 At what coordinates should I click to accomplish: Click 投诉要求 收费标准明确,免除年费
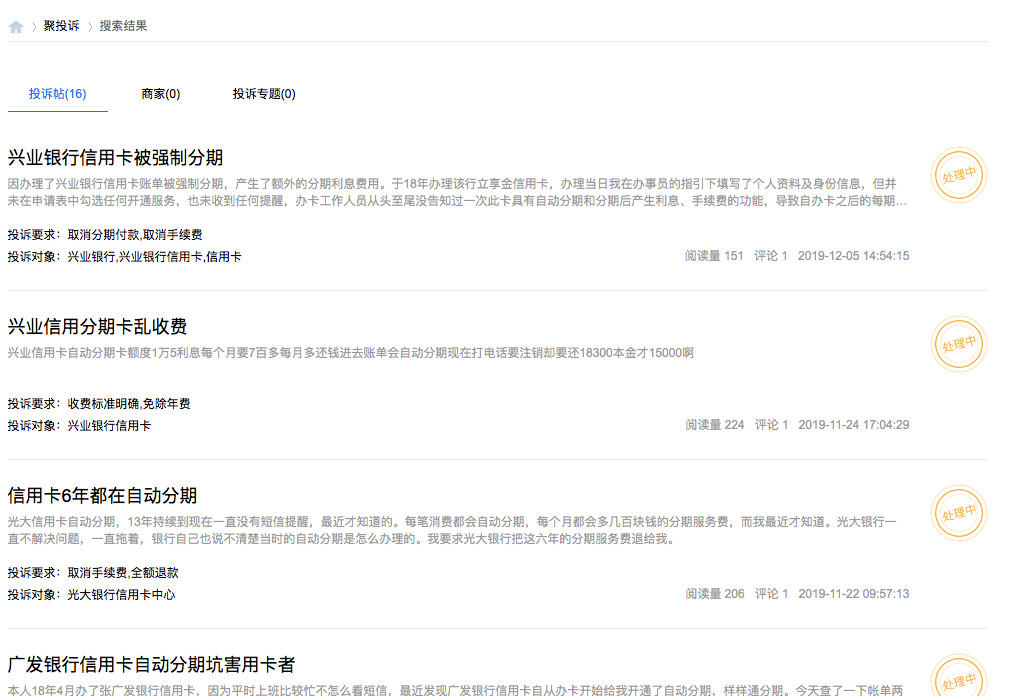99,404
